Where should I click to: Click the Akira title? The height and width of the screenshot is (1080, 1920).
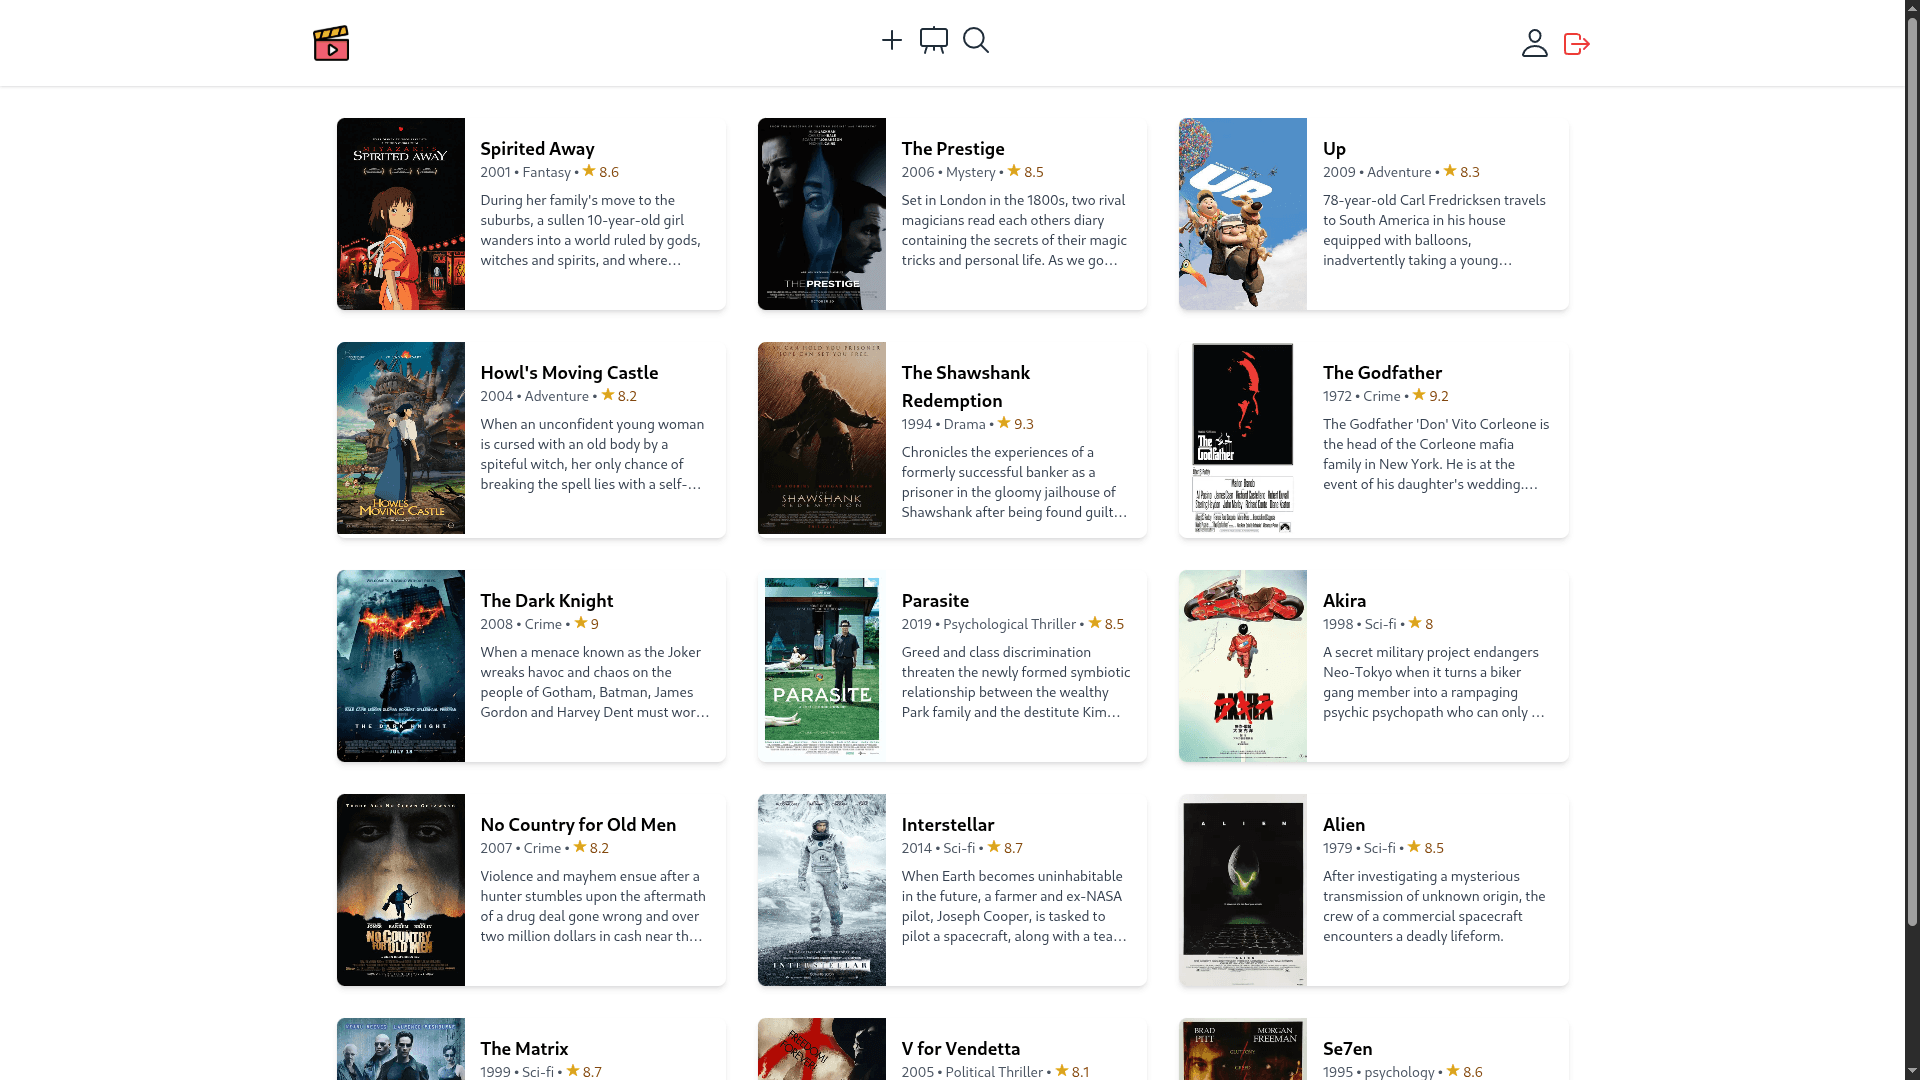click(x=1344, y=601)
